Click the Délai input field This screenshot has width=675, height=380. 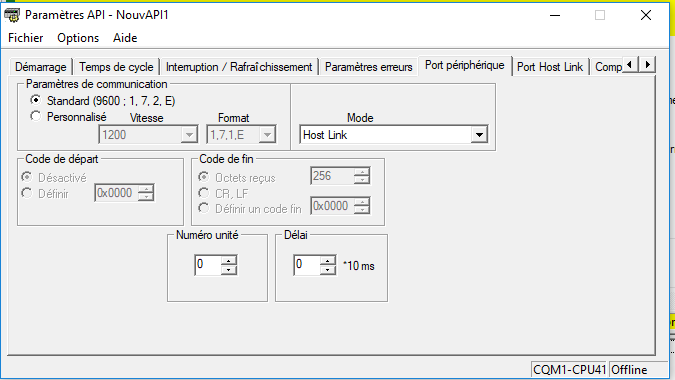(x=307, y=265)
